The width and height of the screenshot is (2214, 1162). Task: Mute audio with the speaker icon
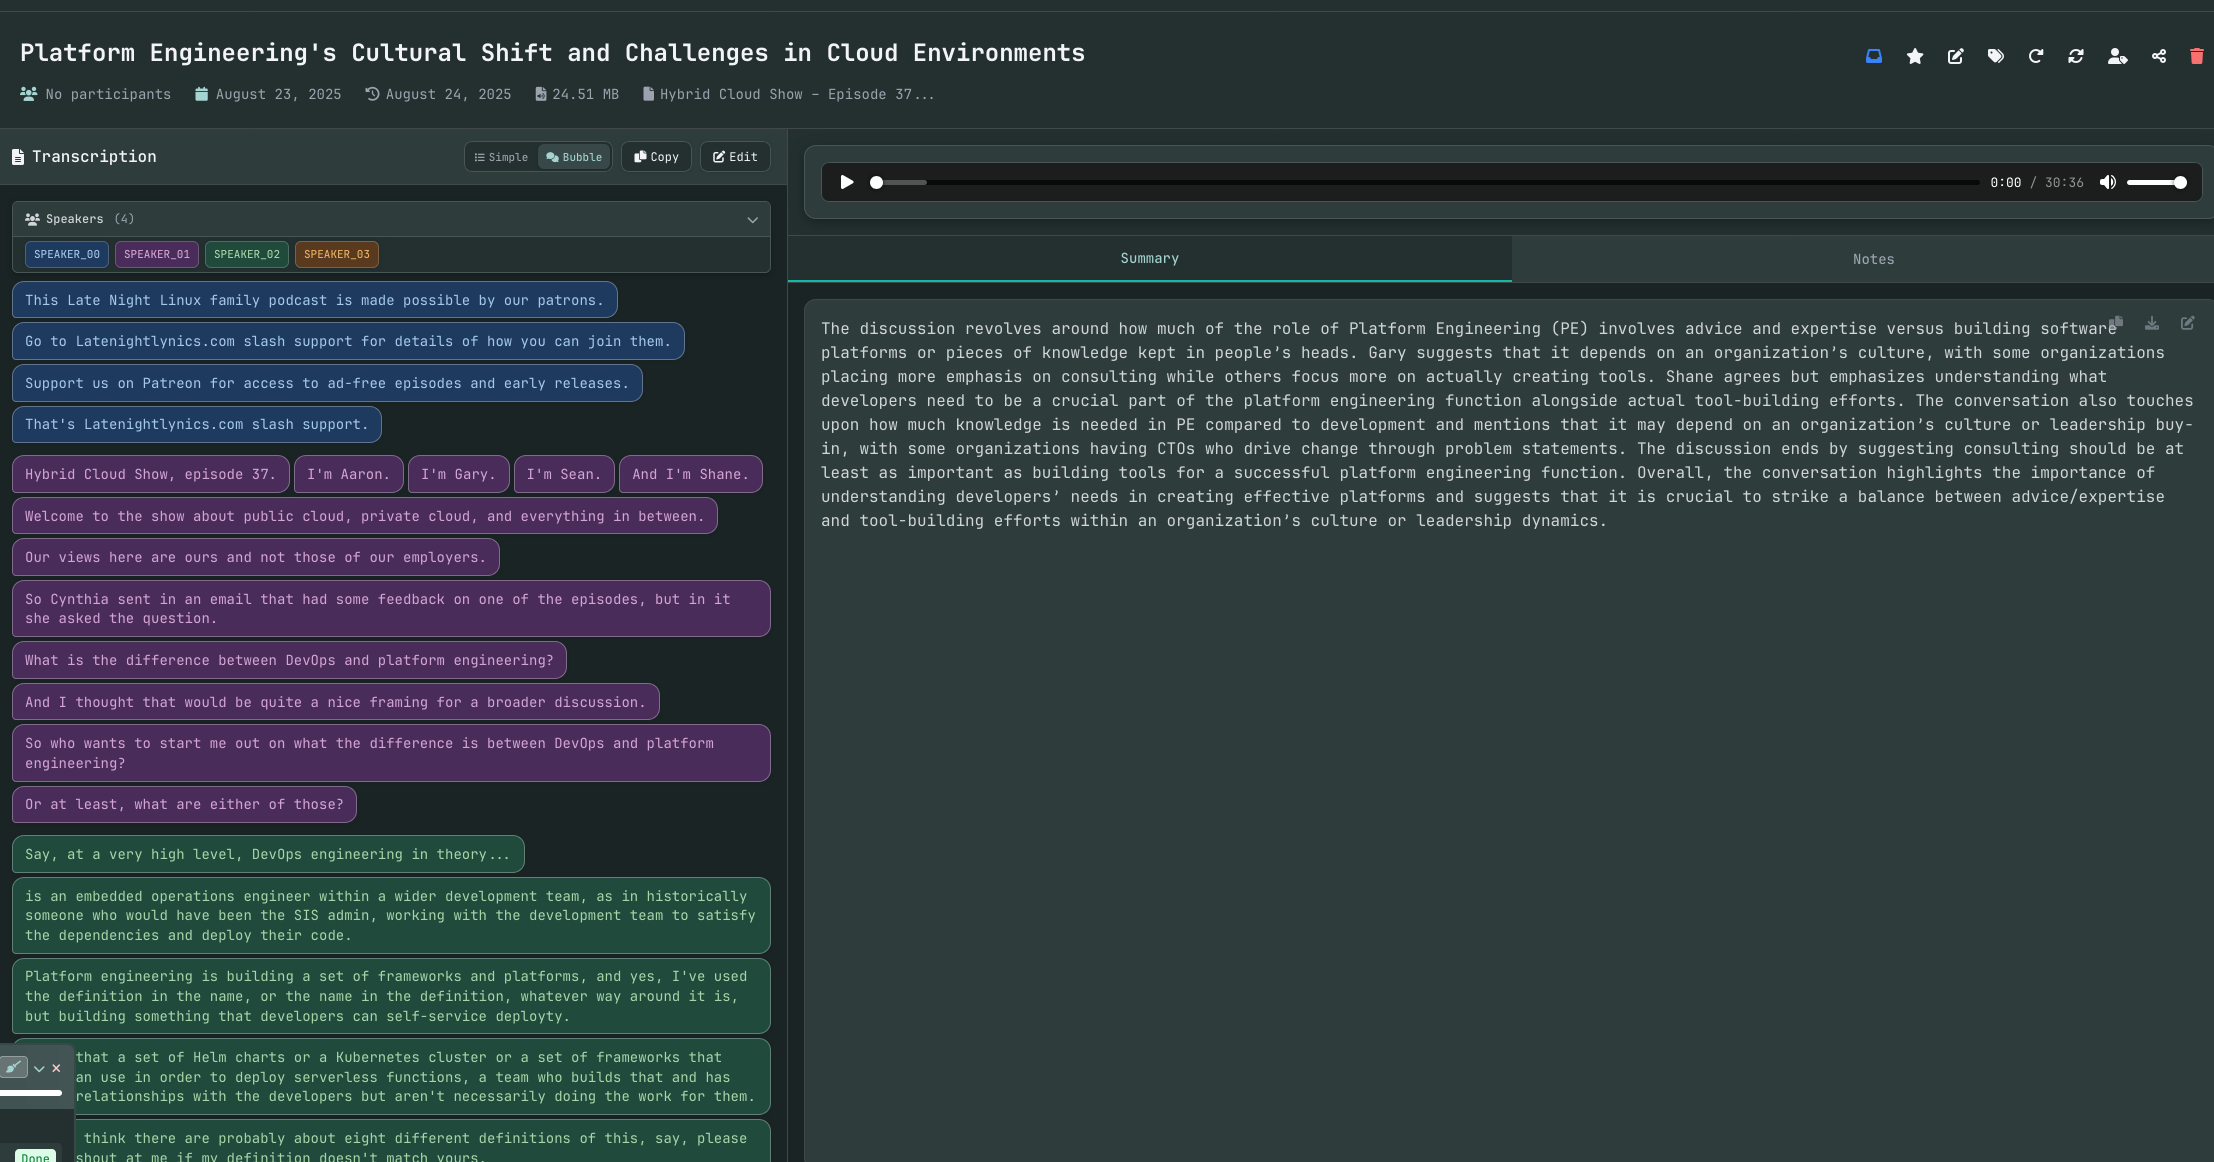pos(2107,182)
